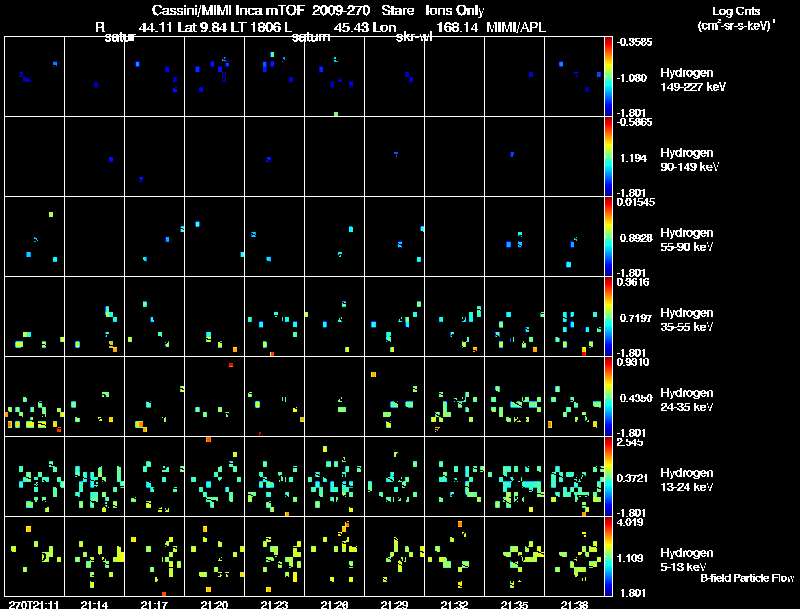Viewport: 800px width, 609px height.
Task: Open the Hydrogen 149-227 keV panel at 21:23
Action: click(x=274, y=77)
